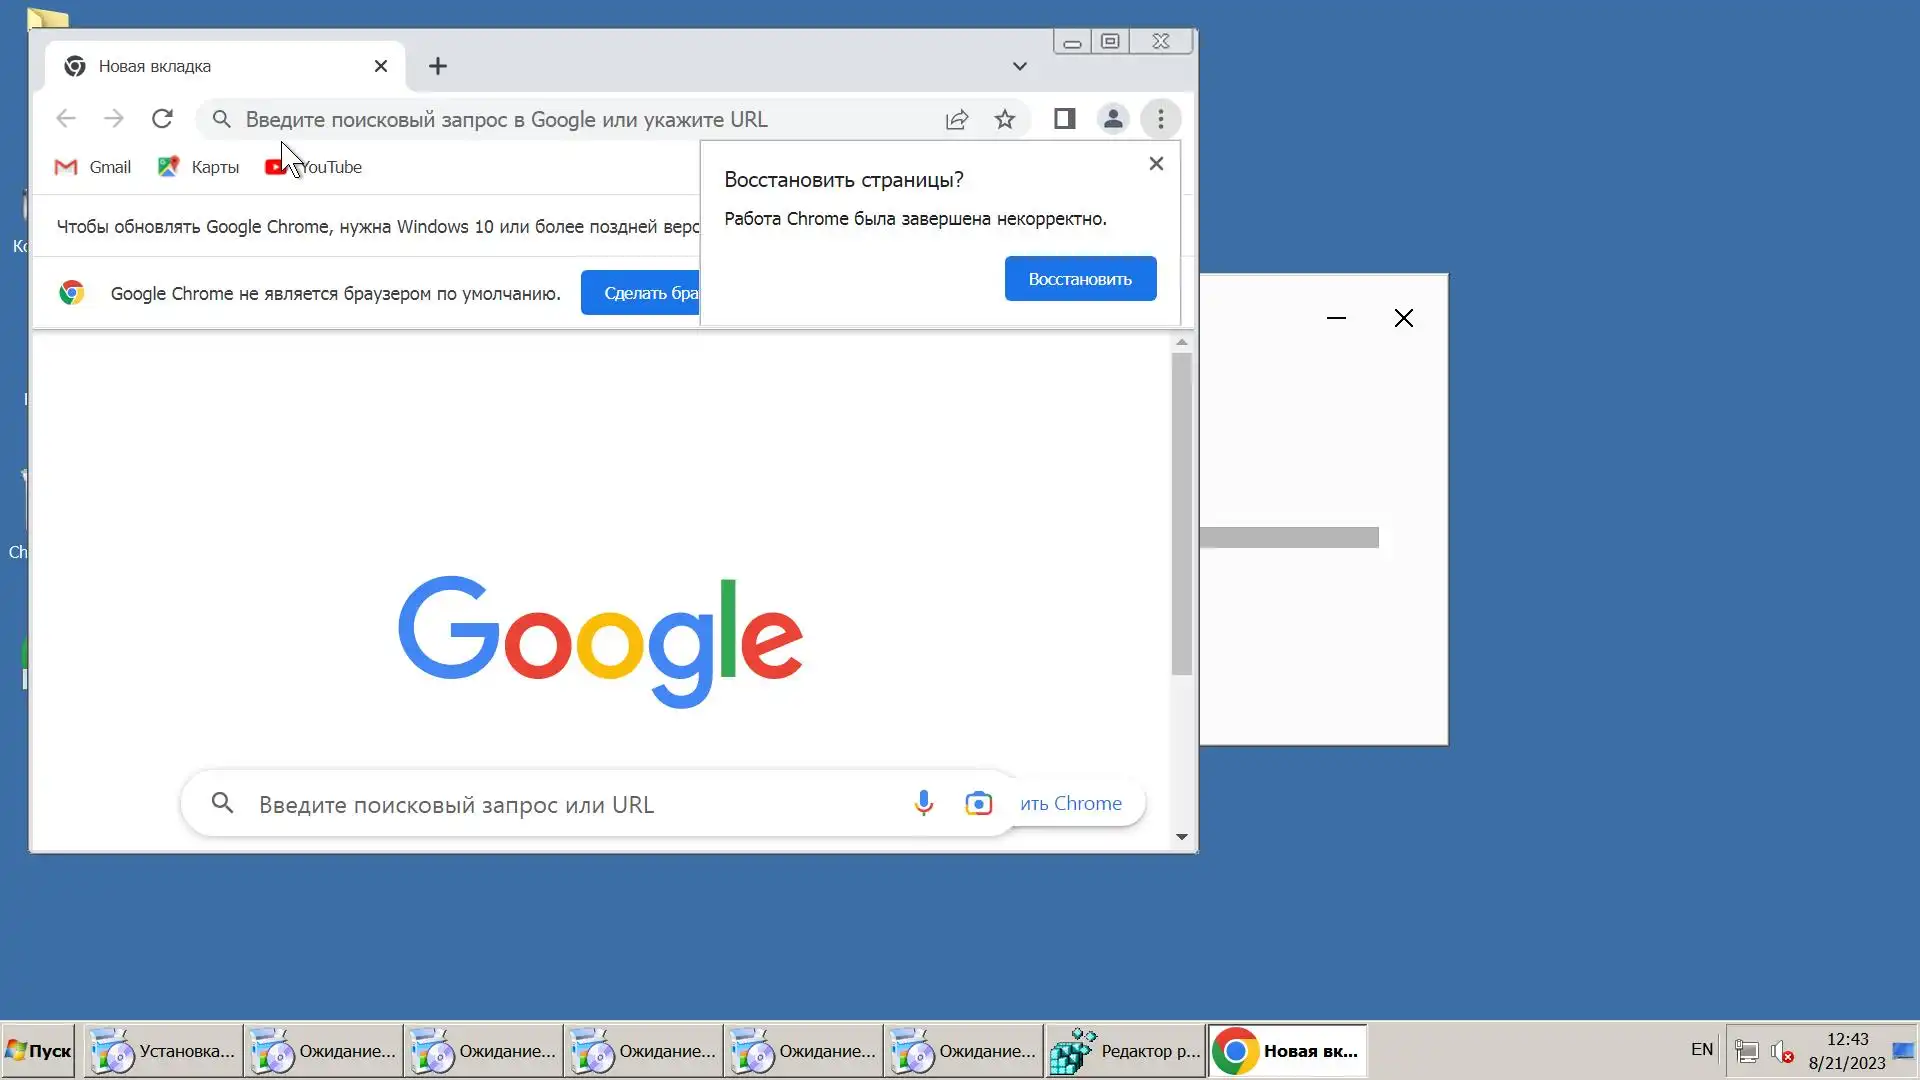Open a new tab with plus
The height and width of the screenshot is (1080, 1920).
[x=438, y=66]
